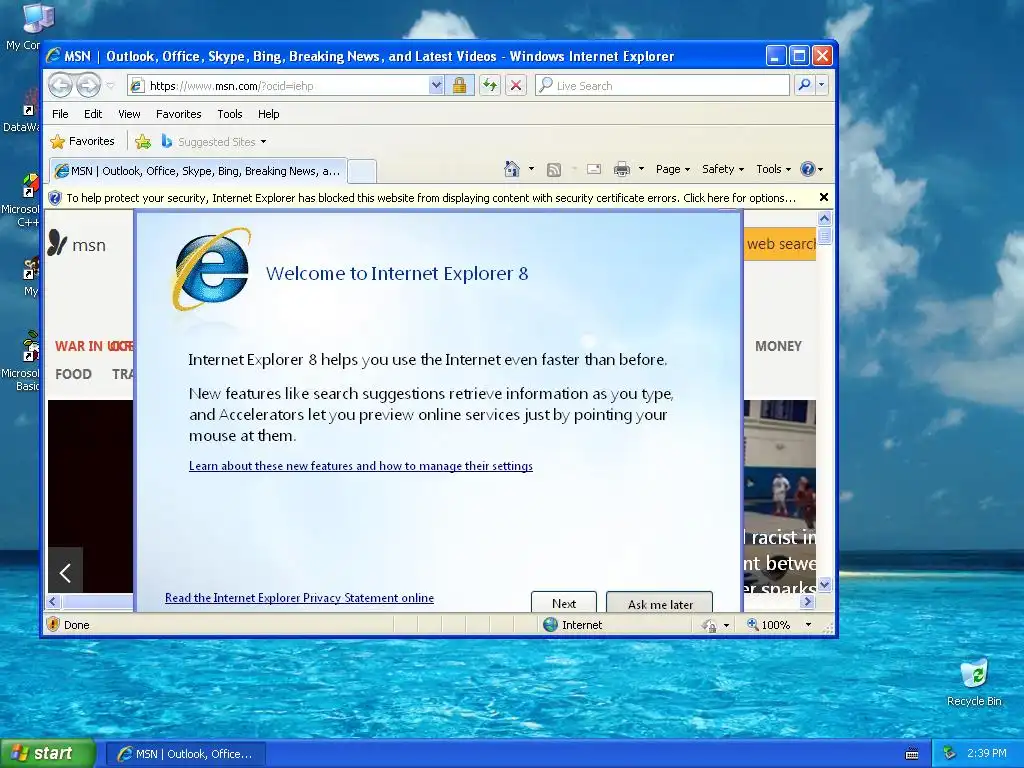Click the horizontal scrollbar right arrow
Viewport: 1024px width, 768px height.
pyautogui.click(x=808, y=601)
